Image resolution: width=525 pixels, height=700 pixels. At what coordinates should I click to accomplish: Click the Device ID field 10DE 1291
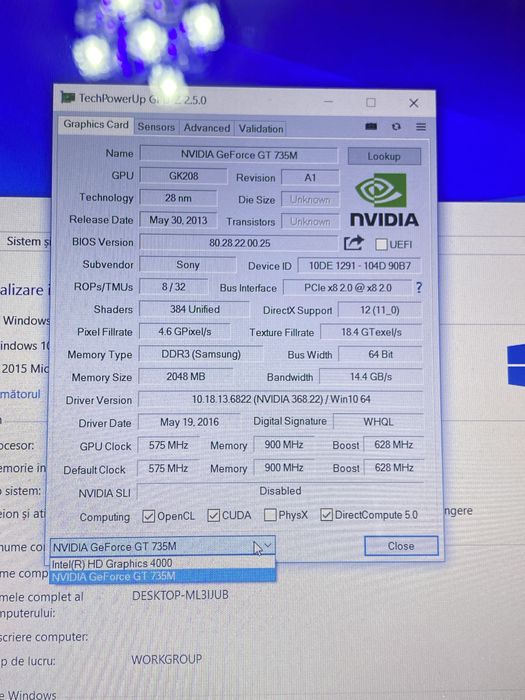[359, 266]
